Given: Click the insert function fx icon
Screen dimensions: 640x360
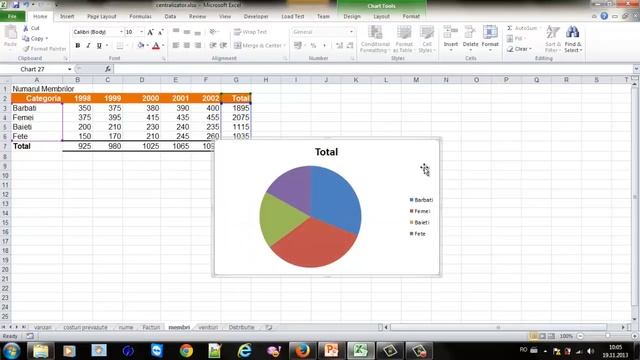Looking at the screenshot, I should (x=108, y=69).
